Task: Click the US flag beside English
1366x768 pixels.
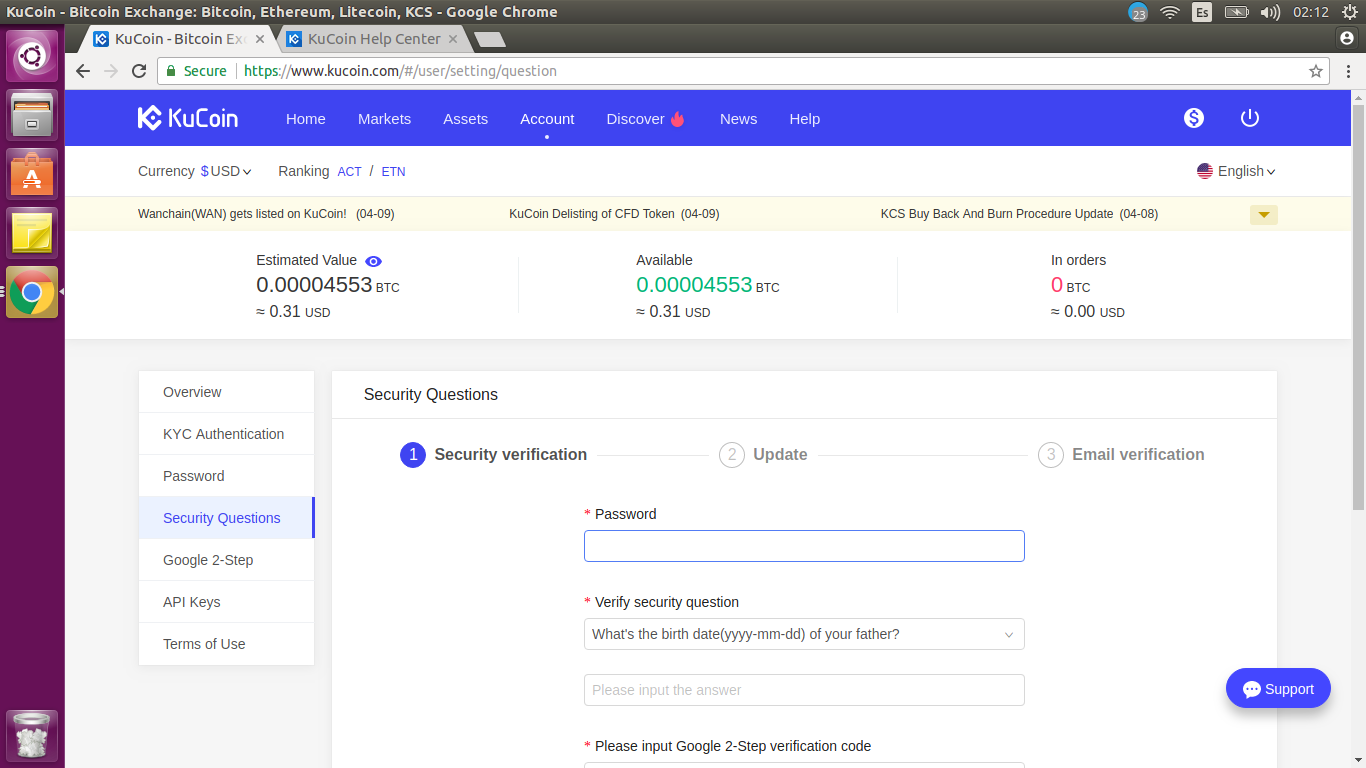Action: pos(1204,170)
